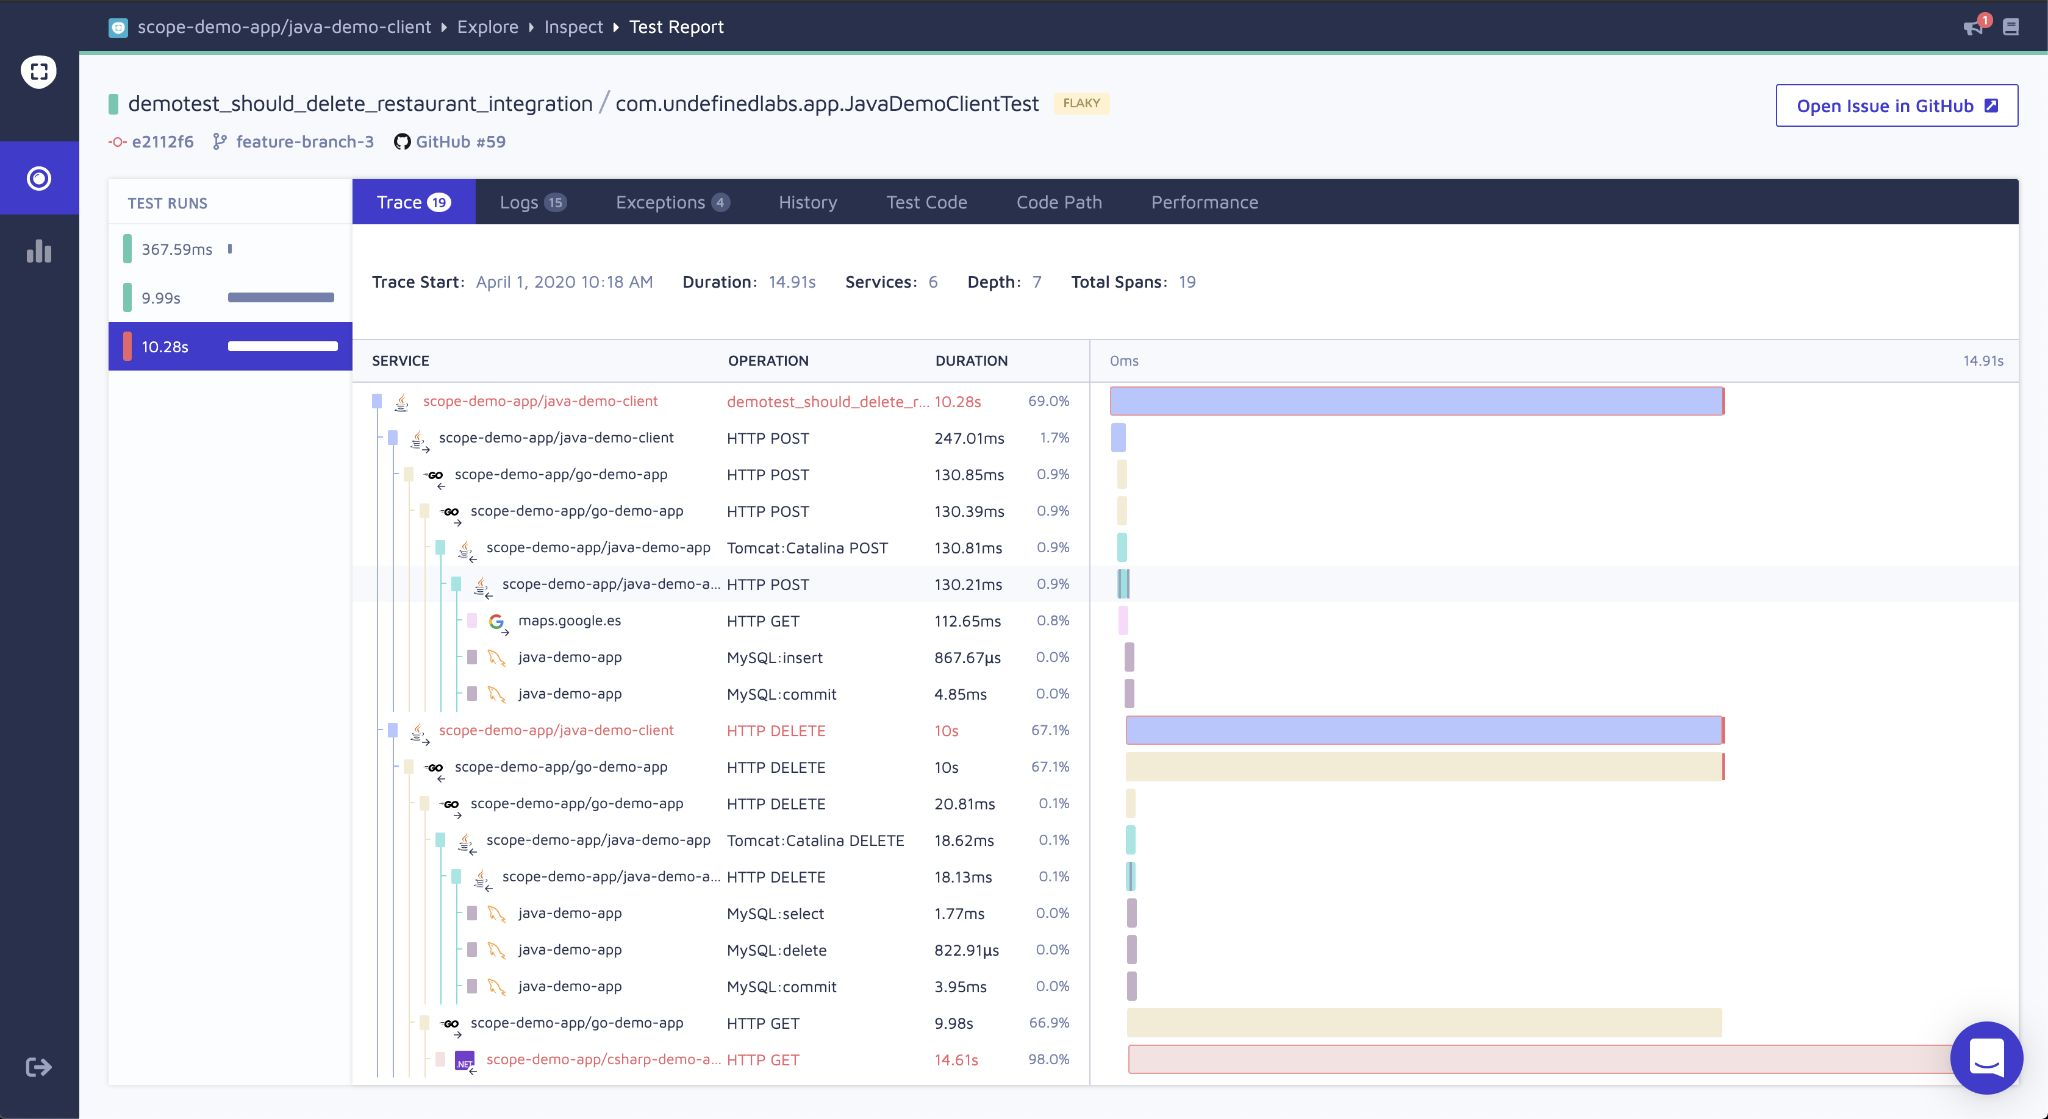The image size is (2048, 1119).
Task: Click the MySQL icon next to MySQL:insert span
Action: pyautogui.click(x=497, y=657)
